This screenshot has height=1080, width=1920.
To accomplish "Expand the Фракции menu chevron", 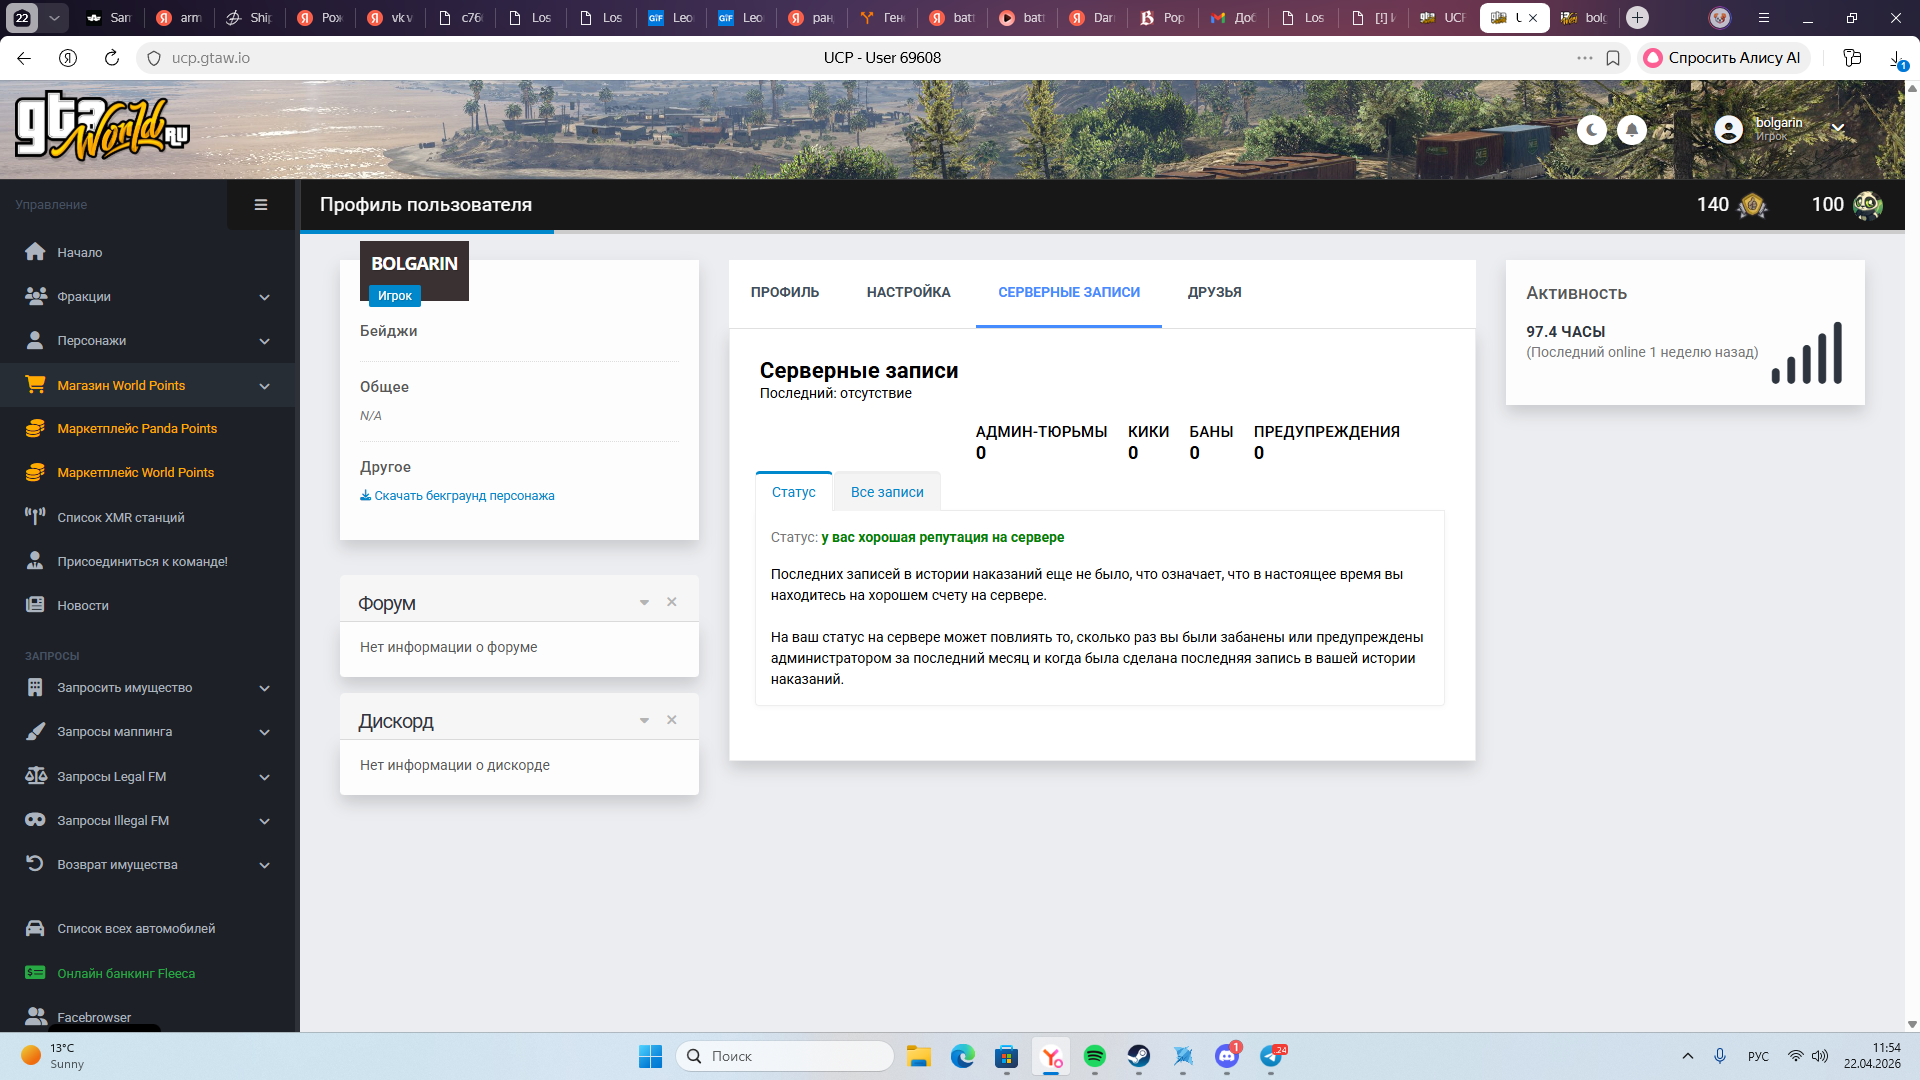I will pos(264,297).
